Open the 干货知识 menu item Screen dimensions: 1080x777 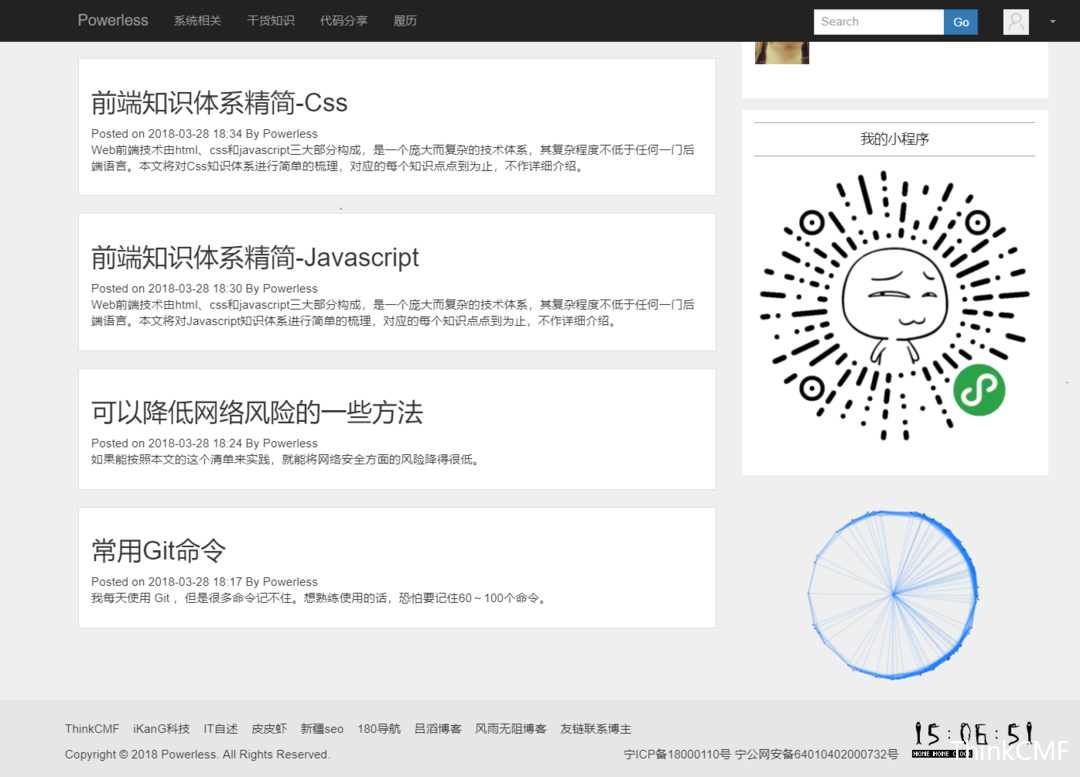[271, 21]
